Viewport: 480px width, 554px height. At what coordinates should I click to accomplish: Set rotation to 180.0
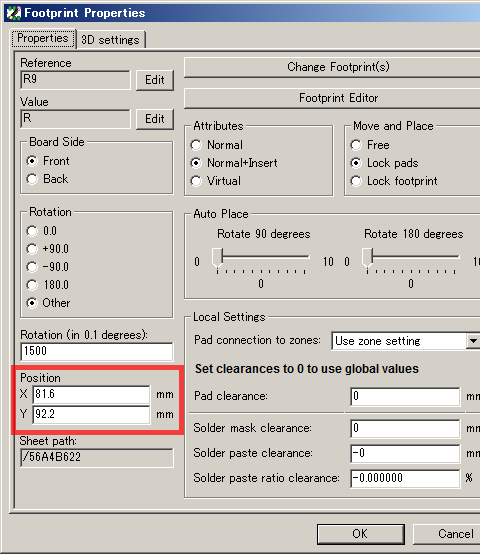tap(48, 285)
